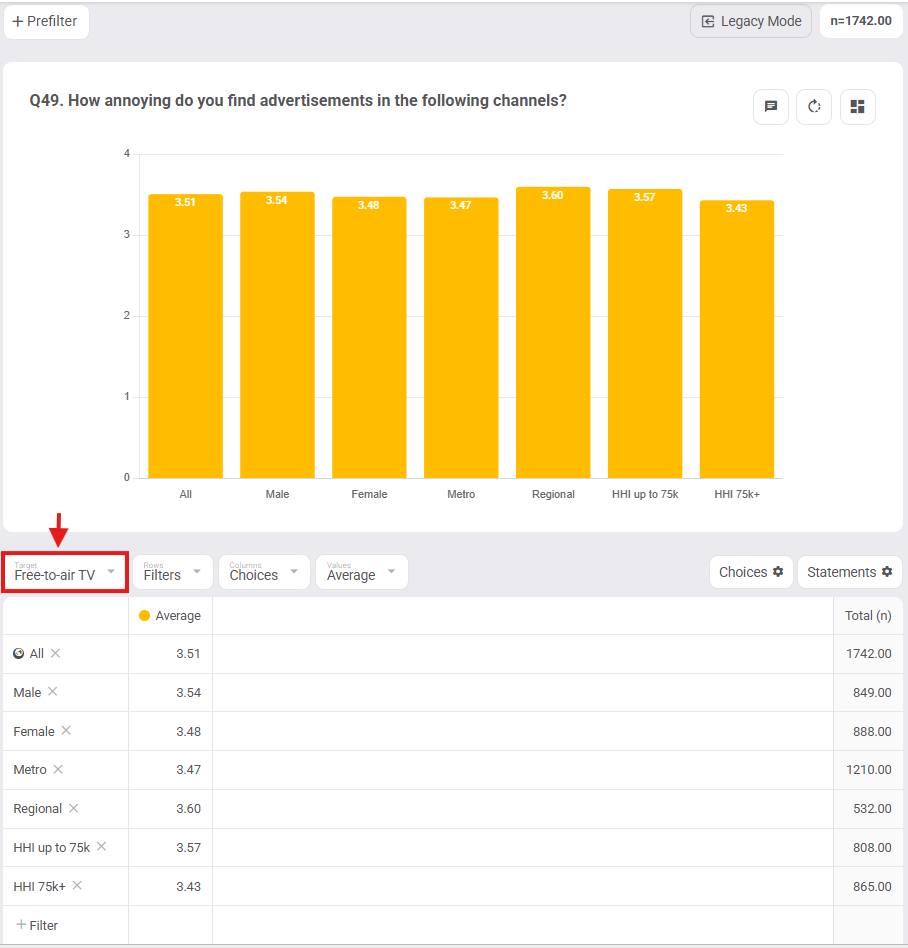Remove the HHI 75k+ filter row
908x948 pixels.
click(x=77, y=886)
